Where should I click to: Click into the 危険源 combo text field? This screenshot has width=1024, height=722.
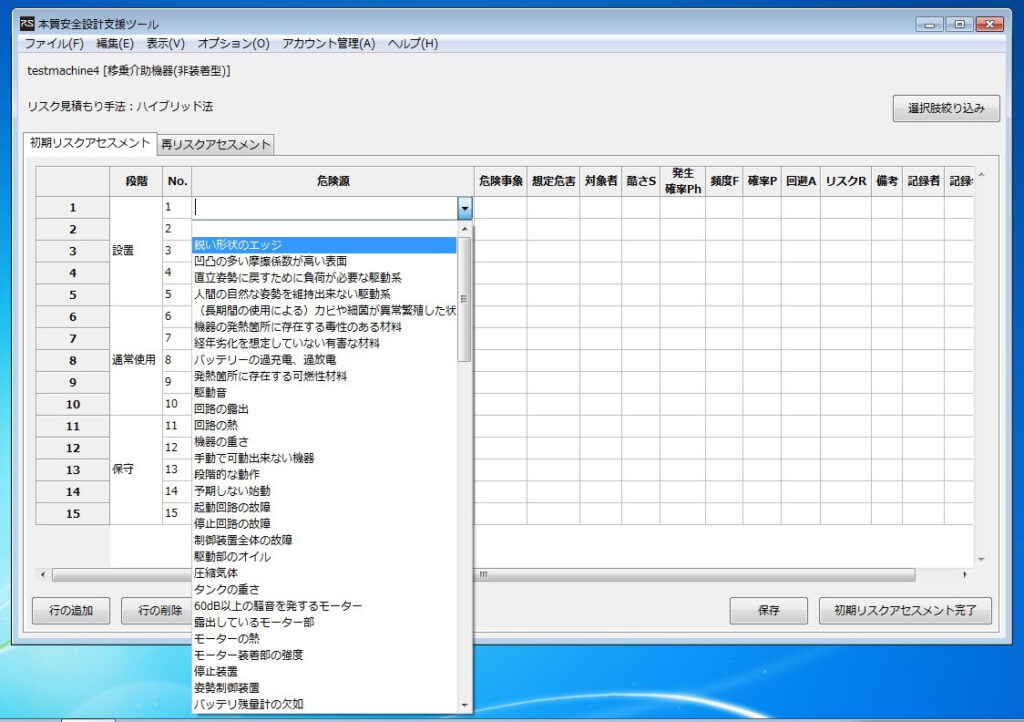(325, 208)
